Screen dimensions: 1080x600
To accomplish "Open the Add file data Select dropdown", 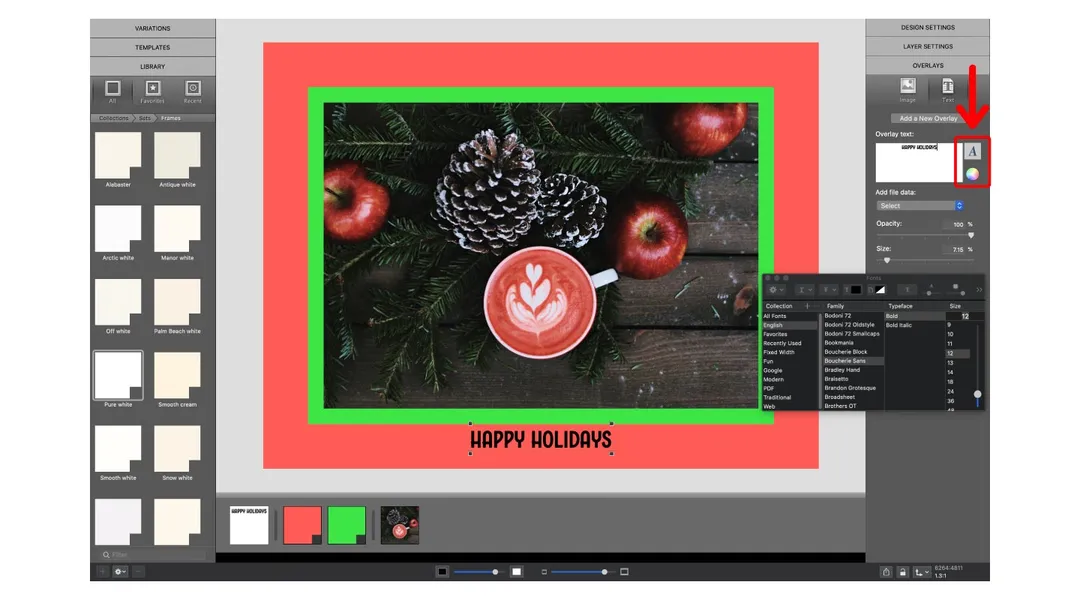I will pyautogui.click(x=920, y=206).
